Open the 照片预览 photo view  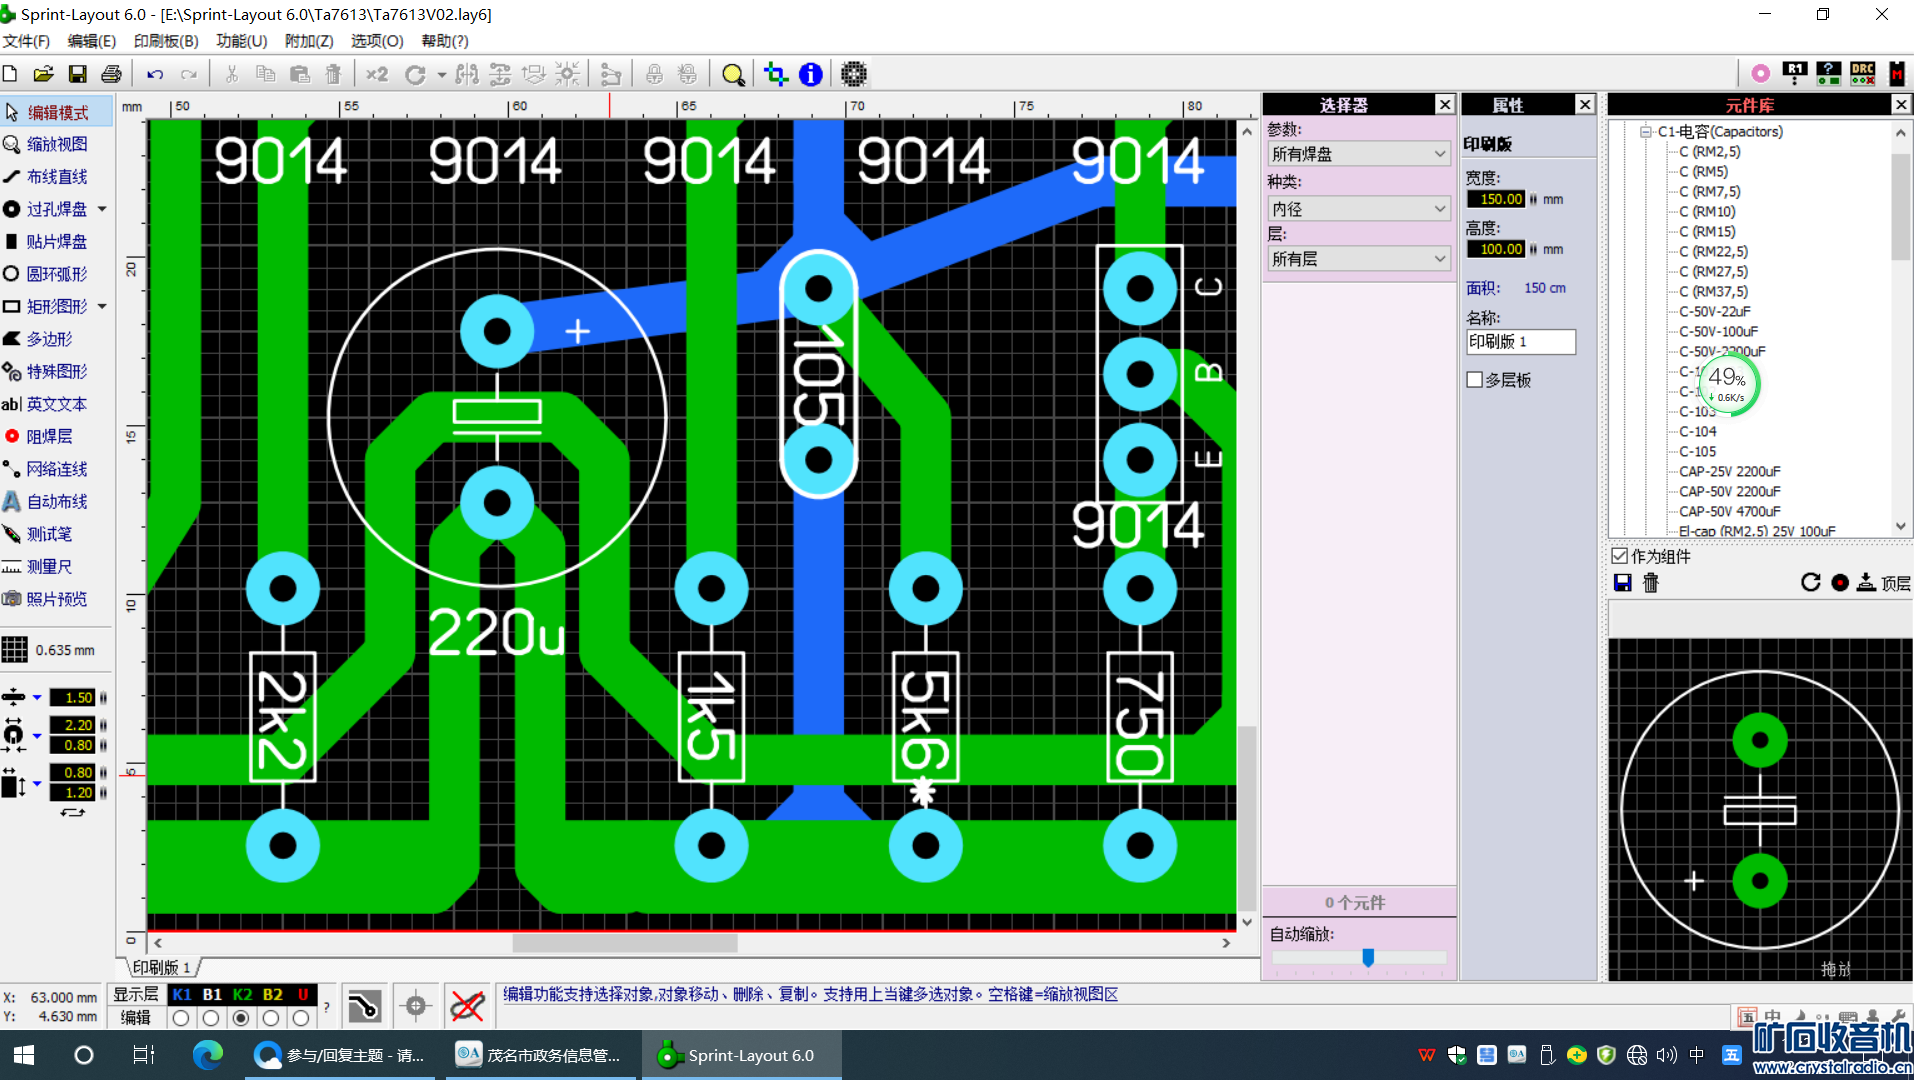[57, 599]
